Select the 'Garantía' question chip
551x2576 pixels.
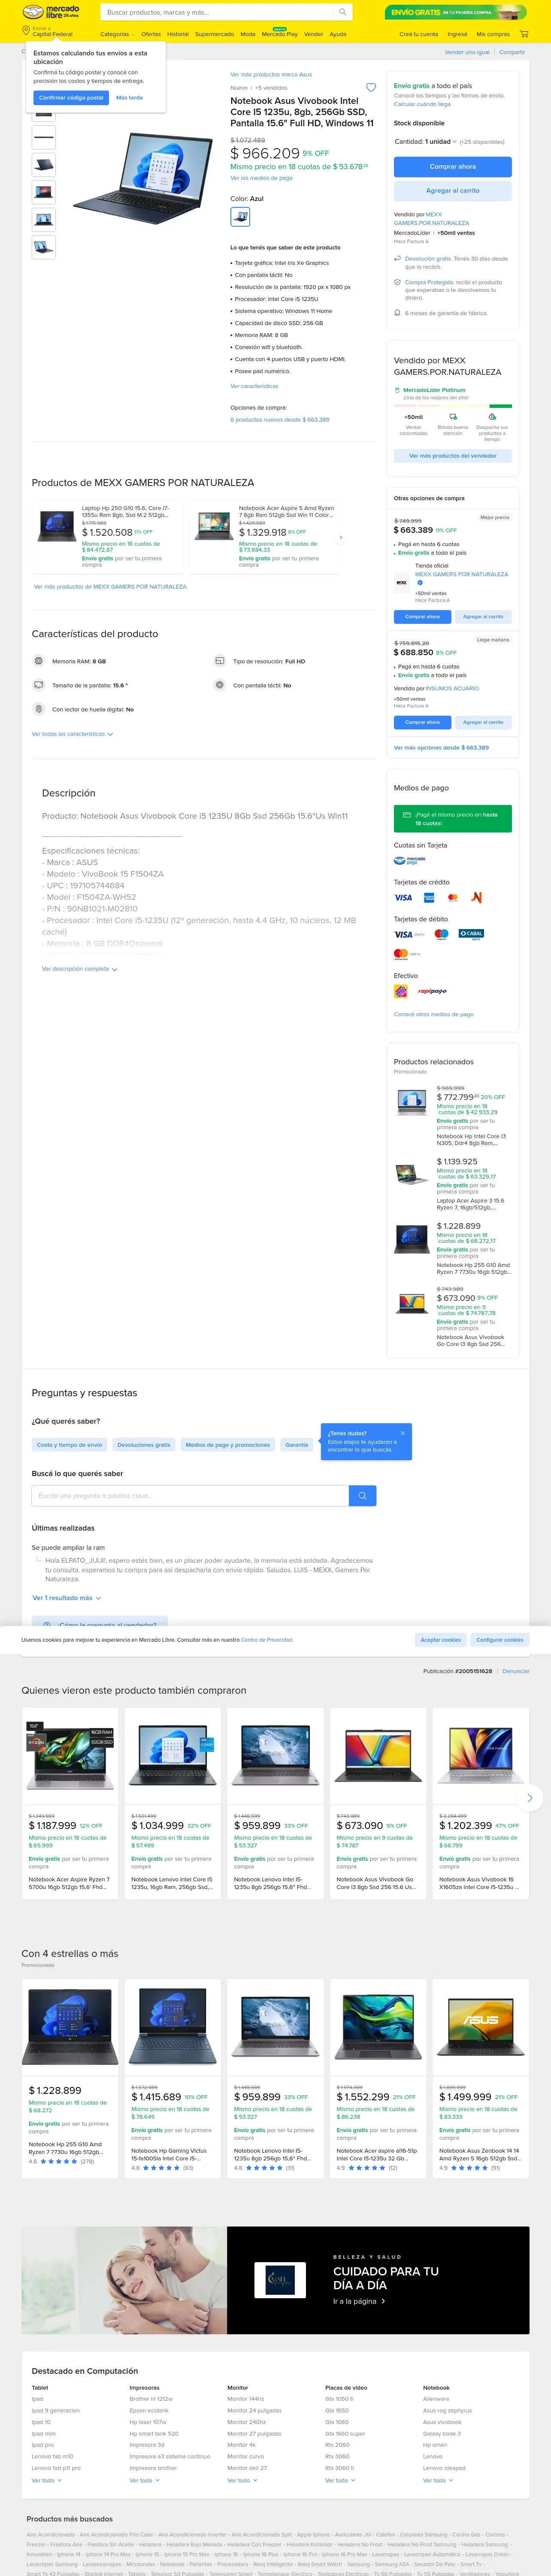[297, 1445]
